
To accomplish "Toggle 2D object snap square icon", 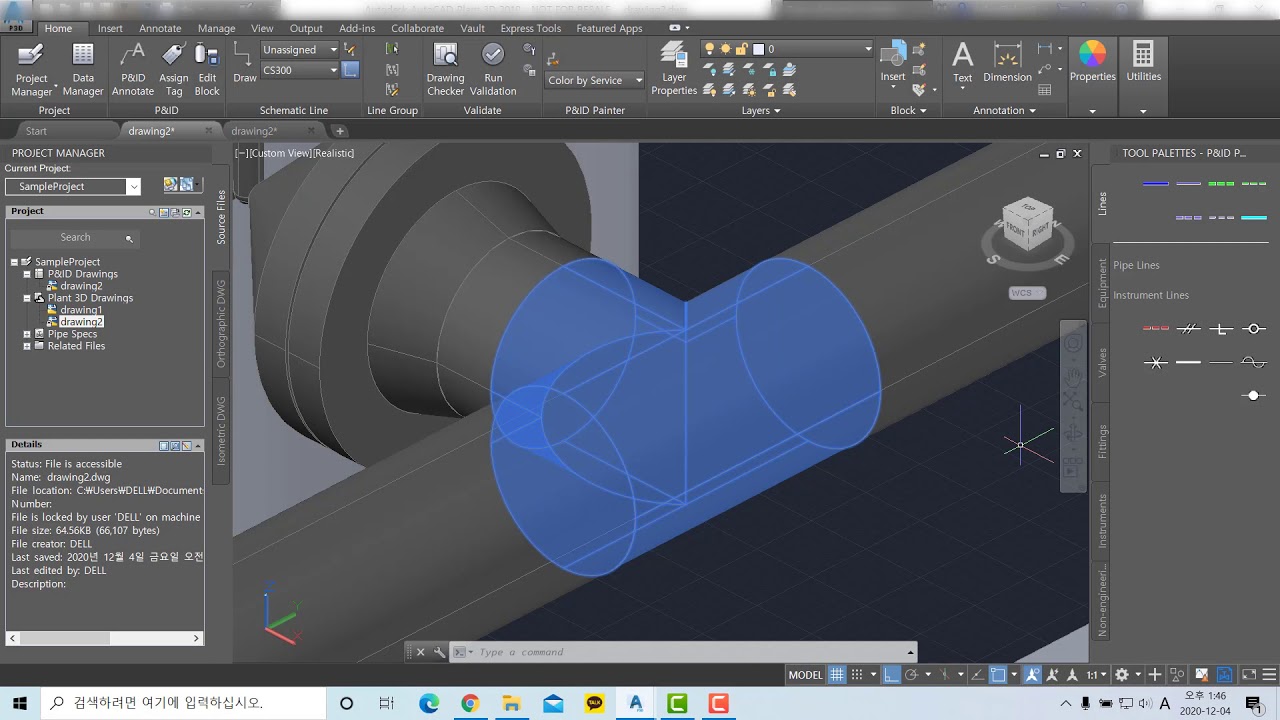I will tap(997, 675).
